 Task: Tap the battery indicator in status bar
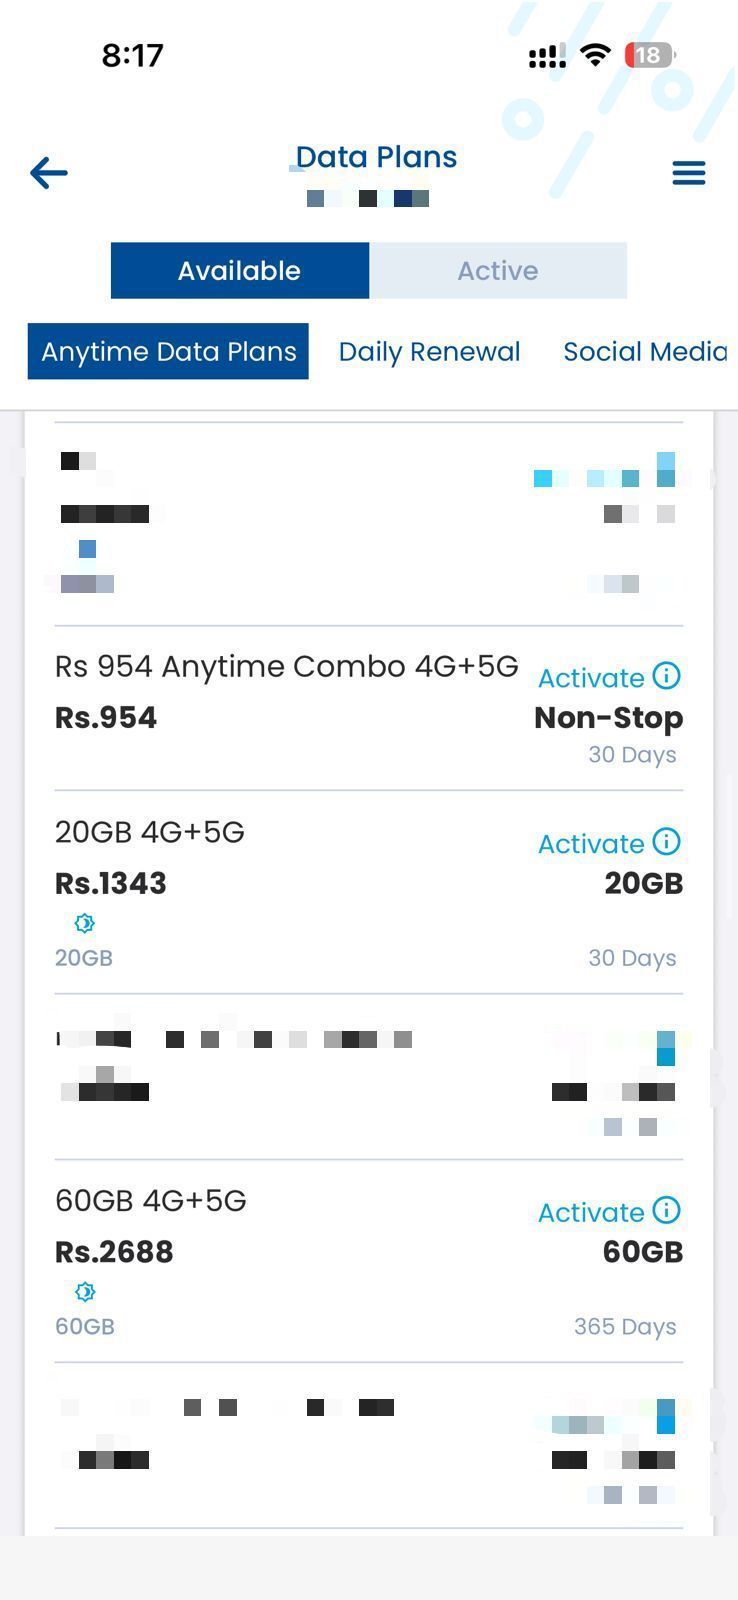coord(649,55)
